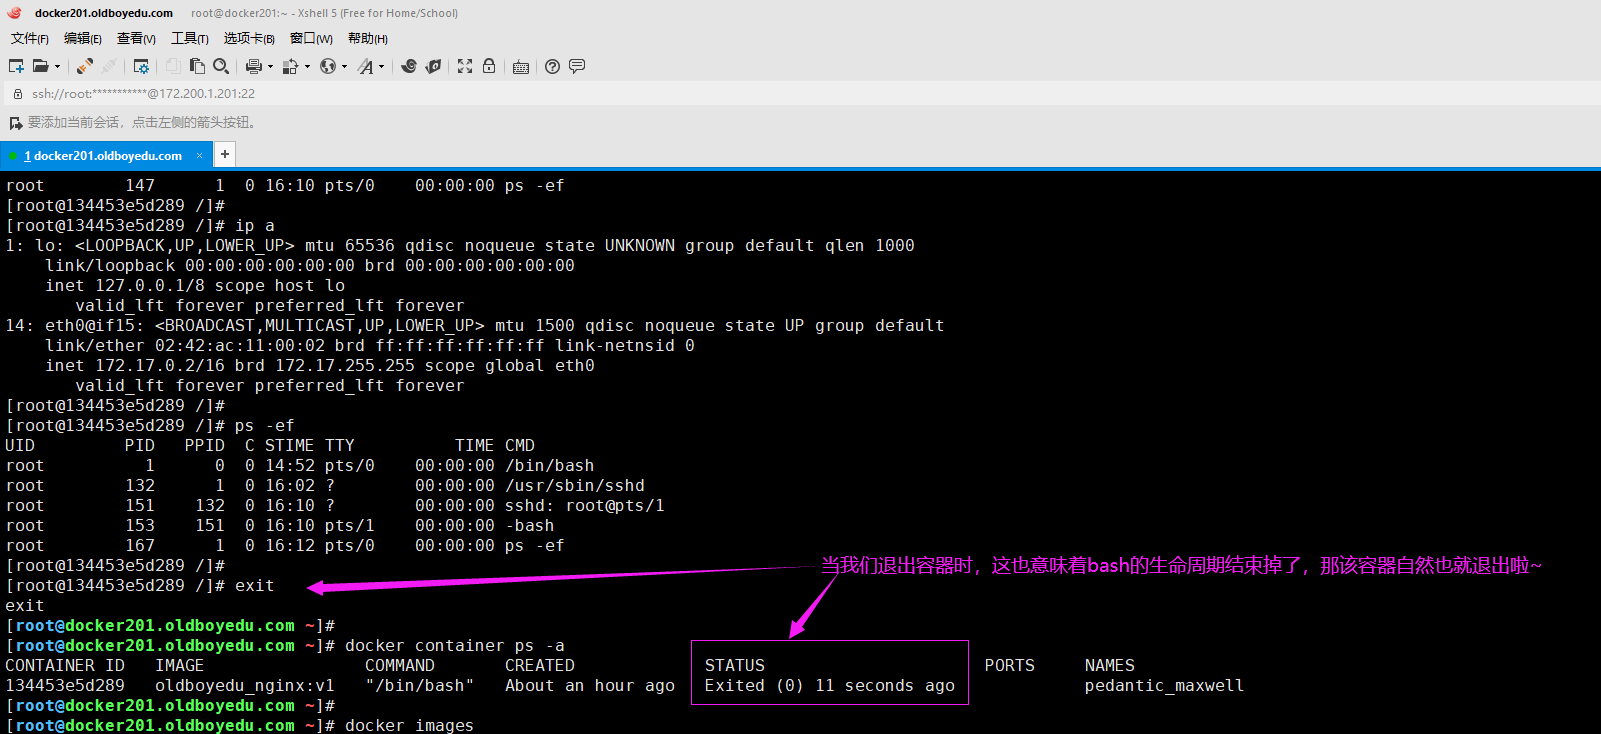This screenshot has width=1601, height=734.
Task: Open session Properties icon with gear
Action: click(141, 66)
